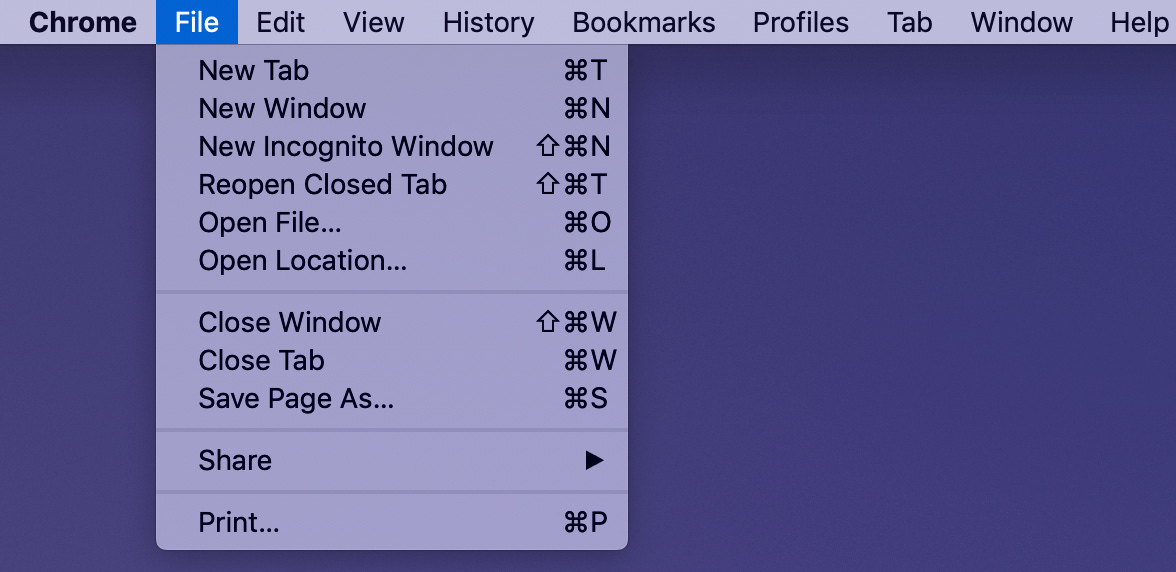Close the open File menu
Image resolution: width=1176 pixels, height=572 pixels.
pos(197,22)
